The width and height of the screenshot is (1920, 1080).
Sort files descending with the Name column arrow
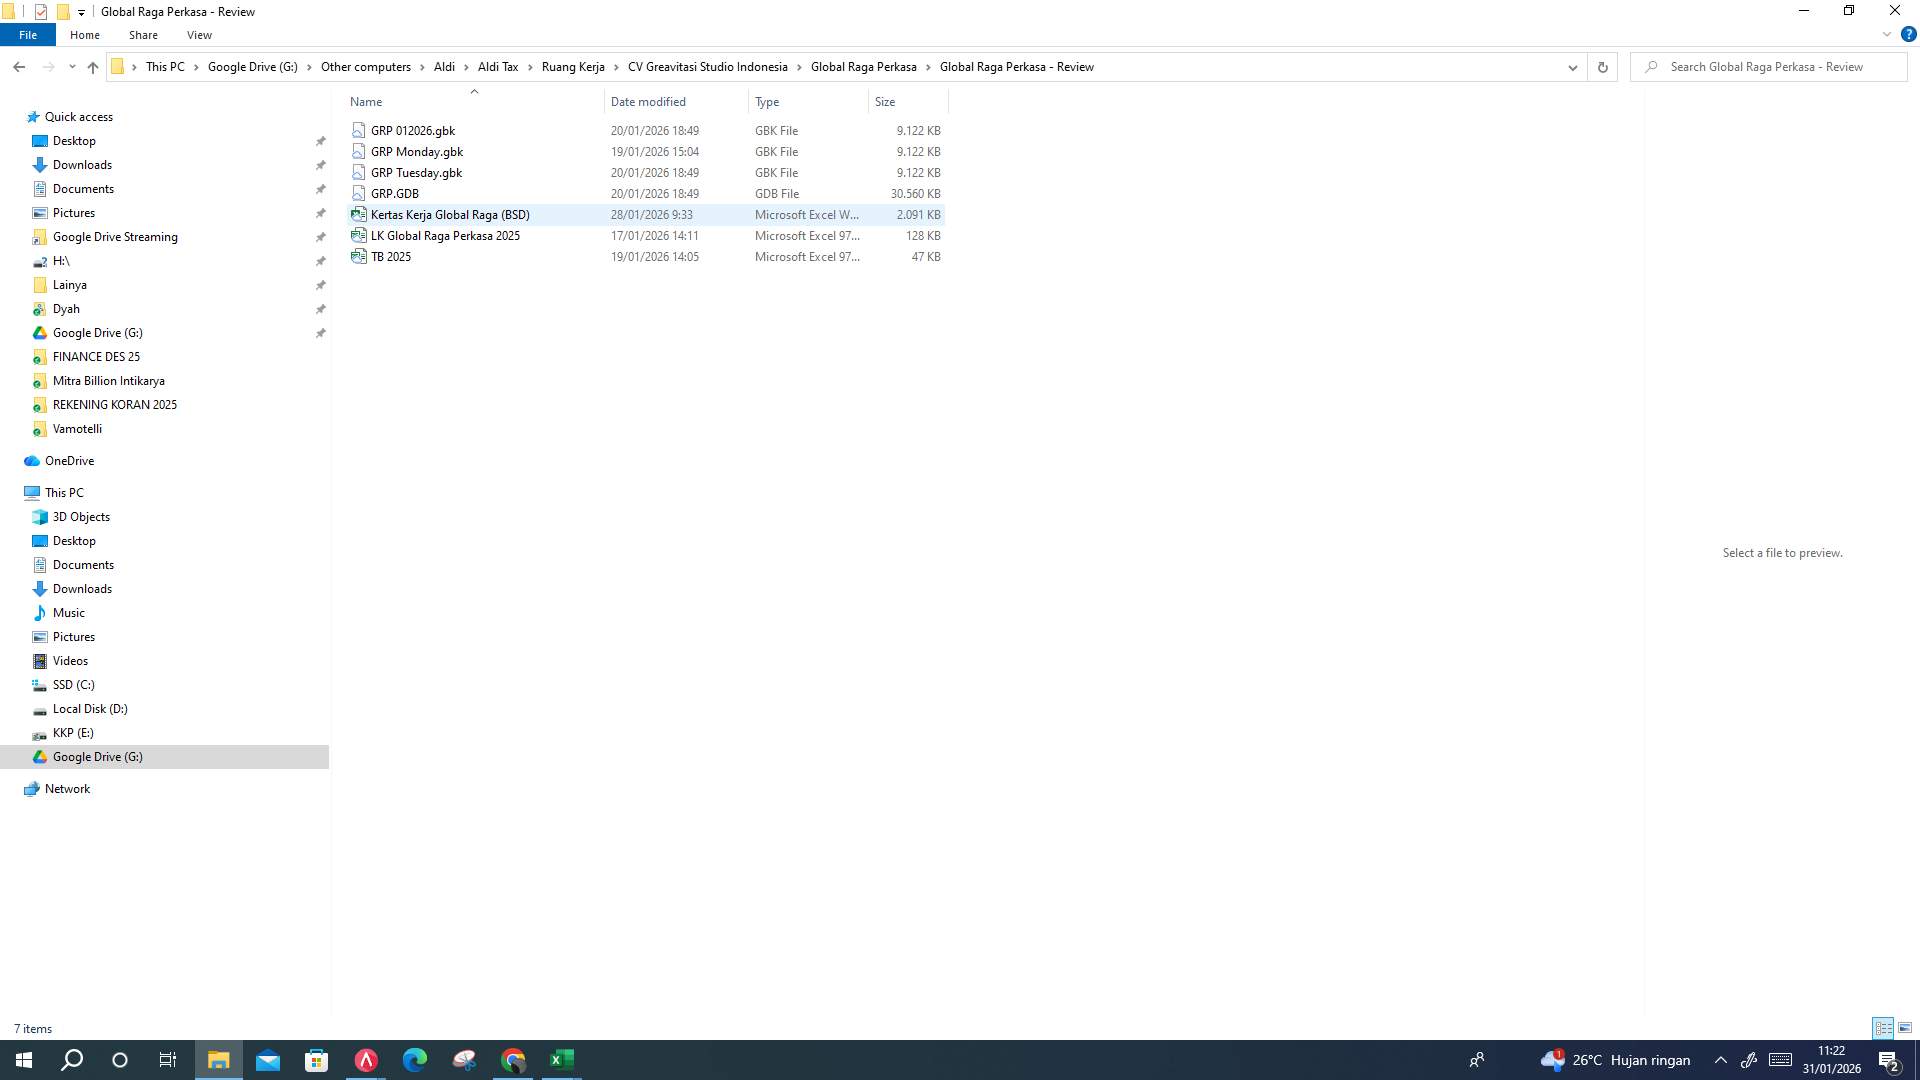click(x=474, y=91)
